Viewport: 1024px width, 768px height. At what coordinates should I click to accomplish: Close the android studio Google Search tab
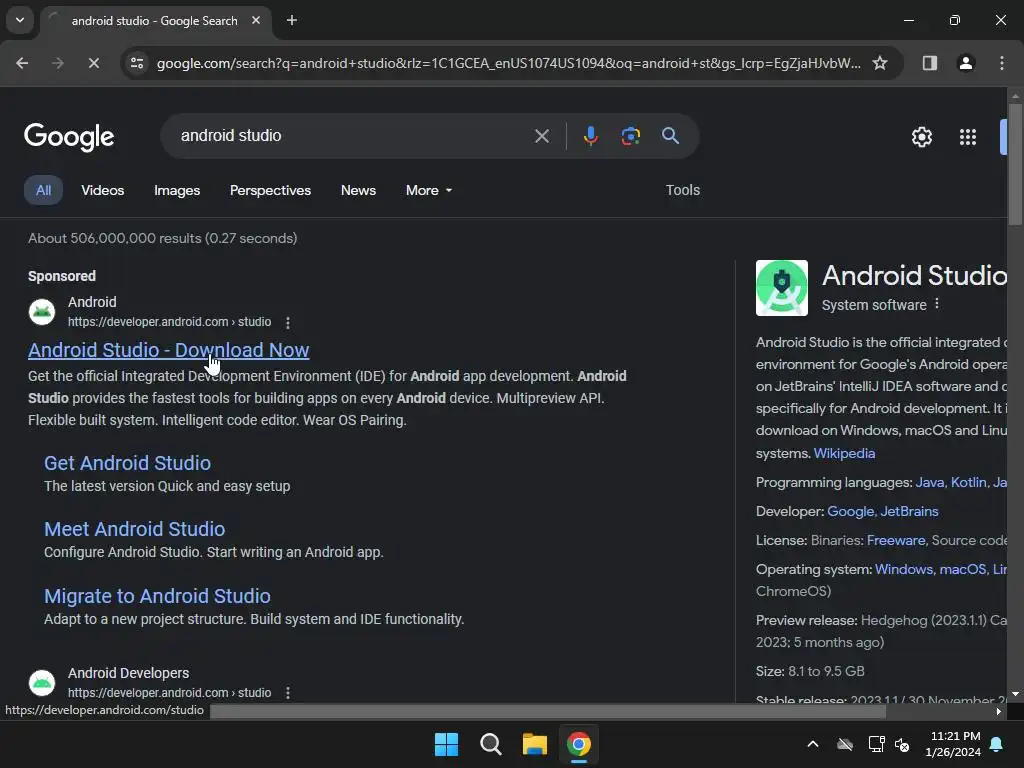[x=256, y=20]
